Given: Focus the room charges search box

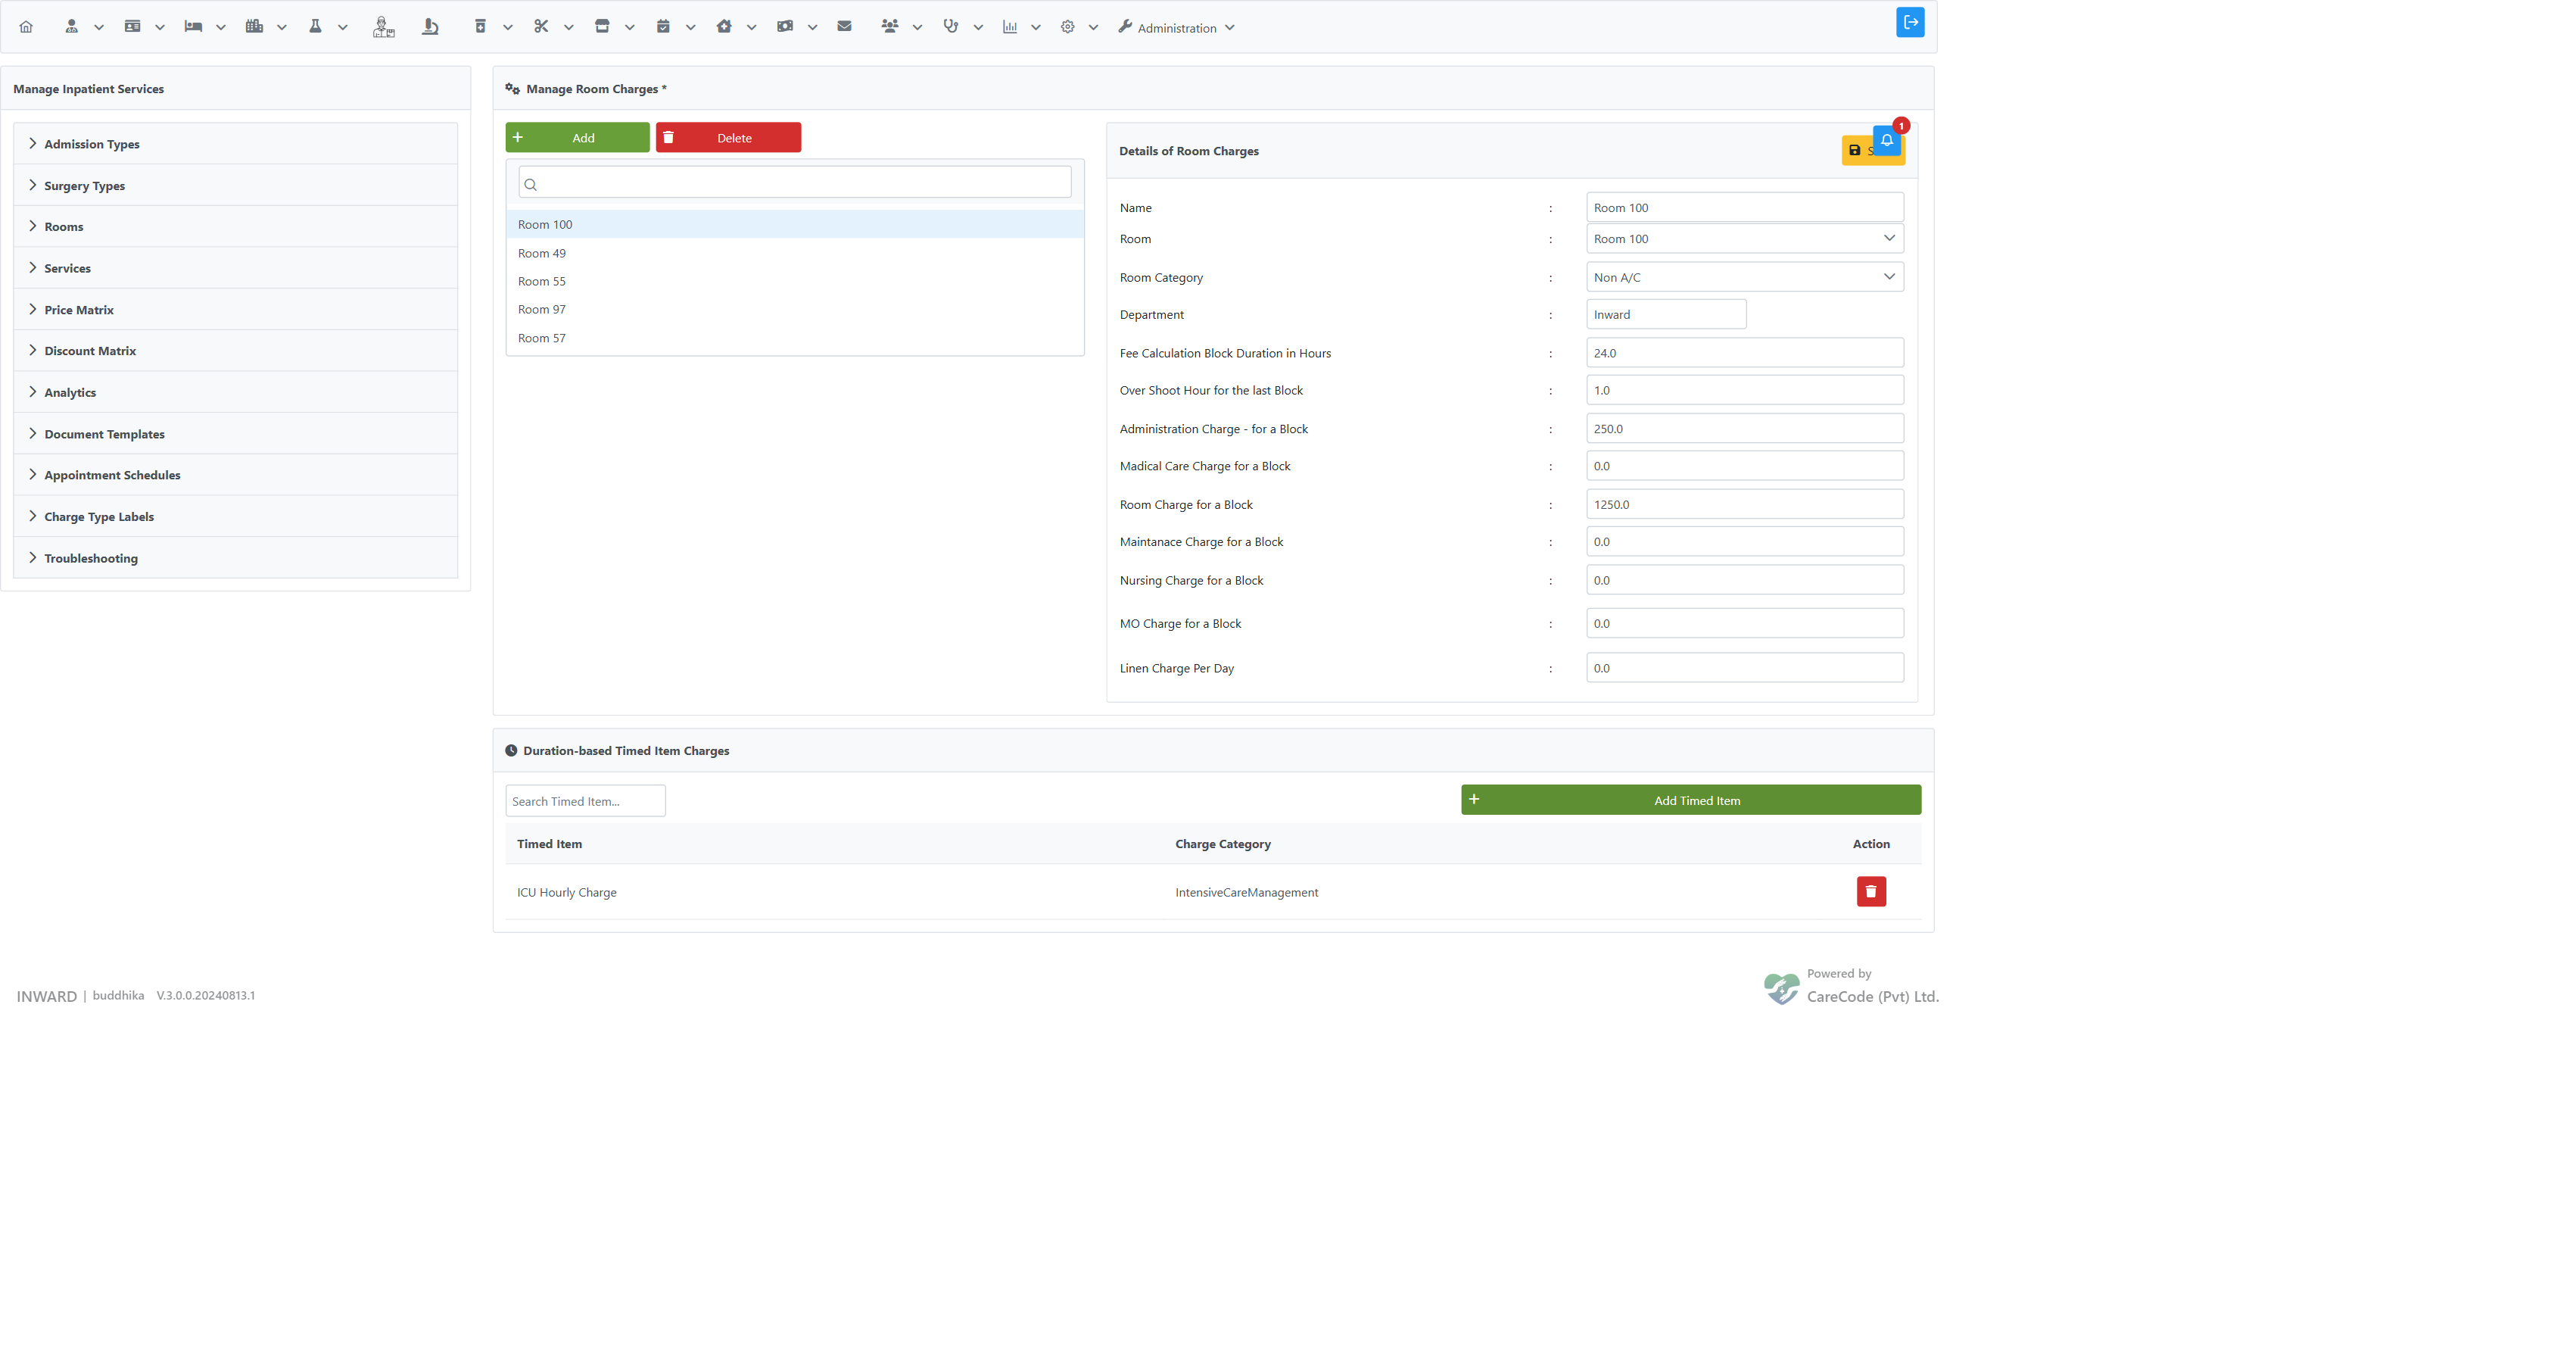Looking at the screenshot, I should tap(795, 183).
